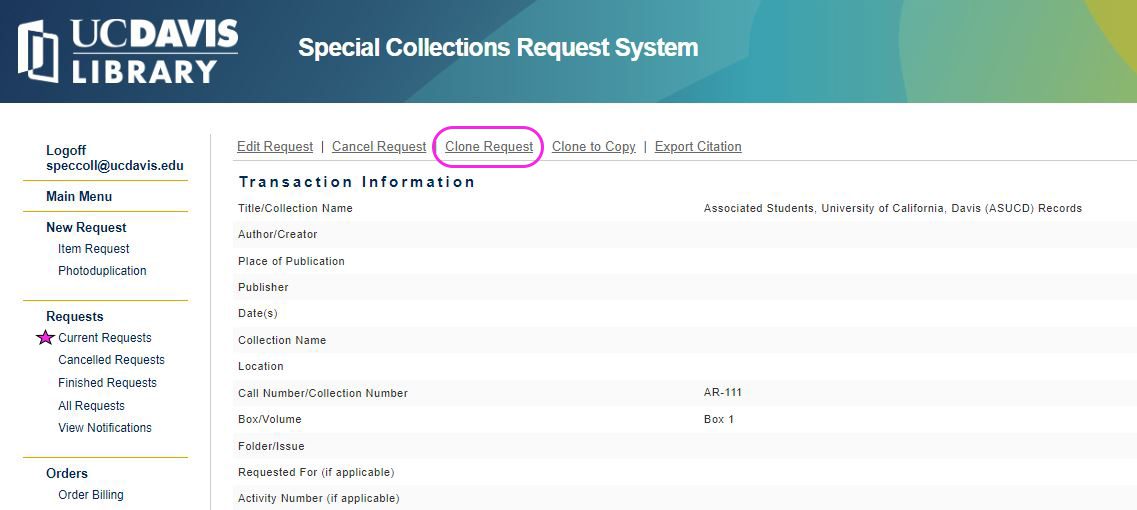Choose Clone to Copy
The width and height of the screenshot is (1137, 510).
click(593, 147)
